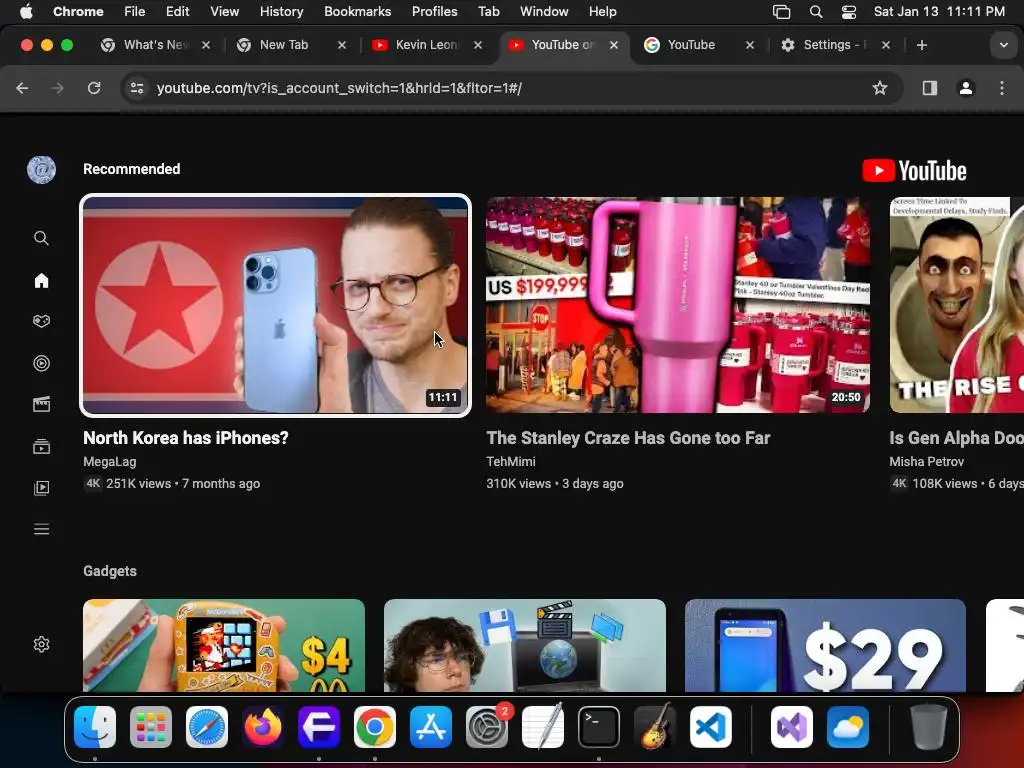
Task: Open the Library play-stack icon in sidebar
Action: tap(41, 488)
